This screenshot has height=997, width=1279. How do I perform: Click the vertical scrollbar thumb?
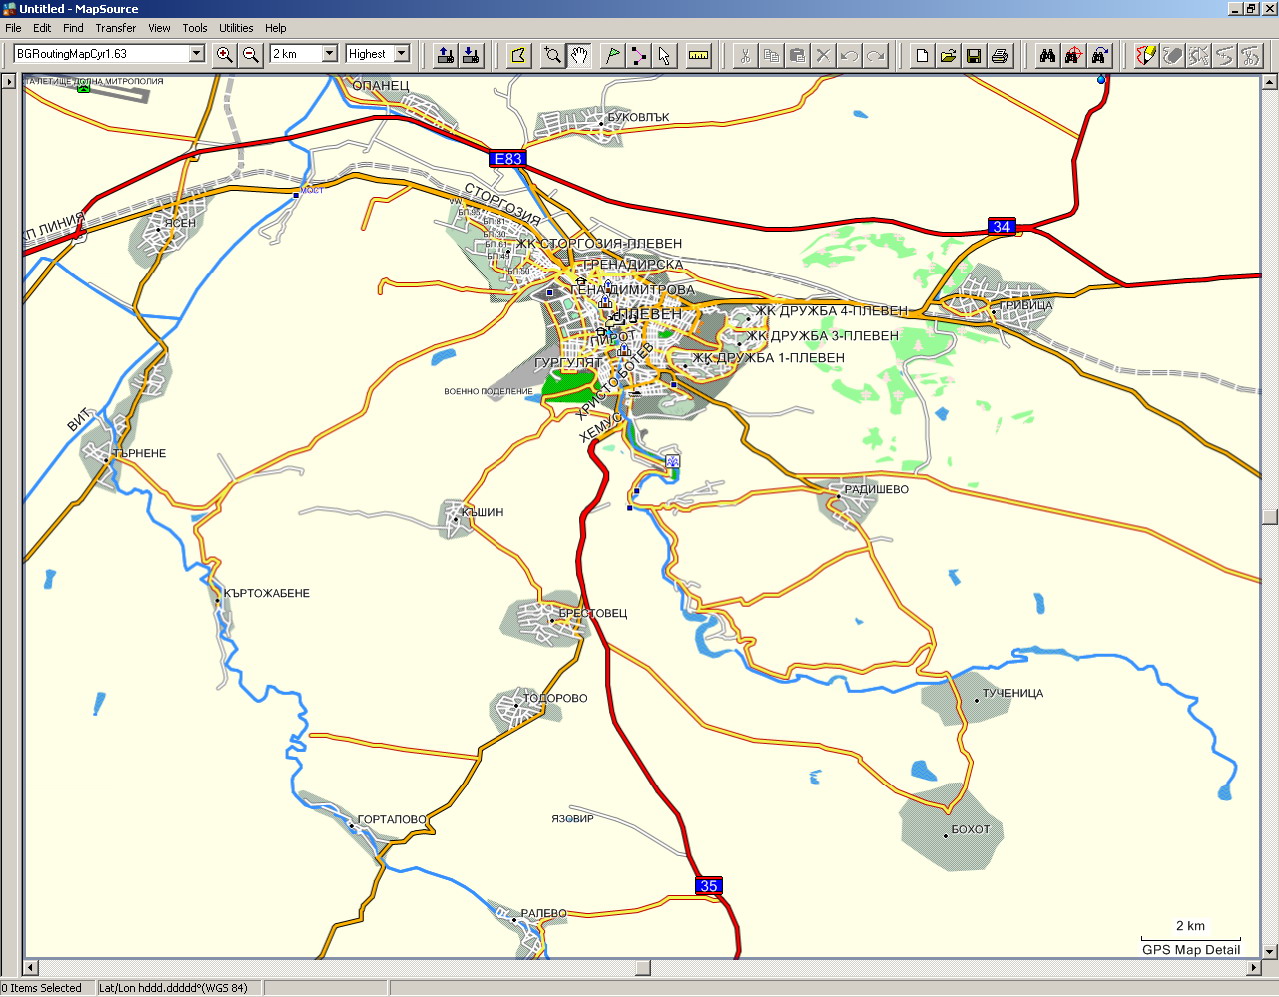click(x=1270, y=516)
